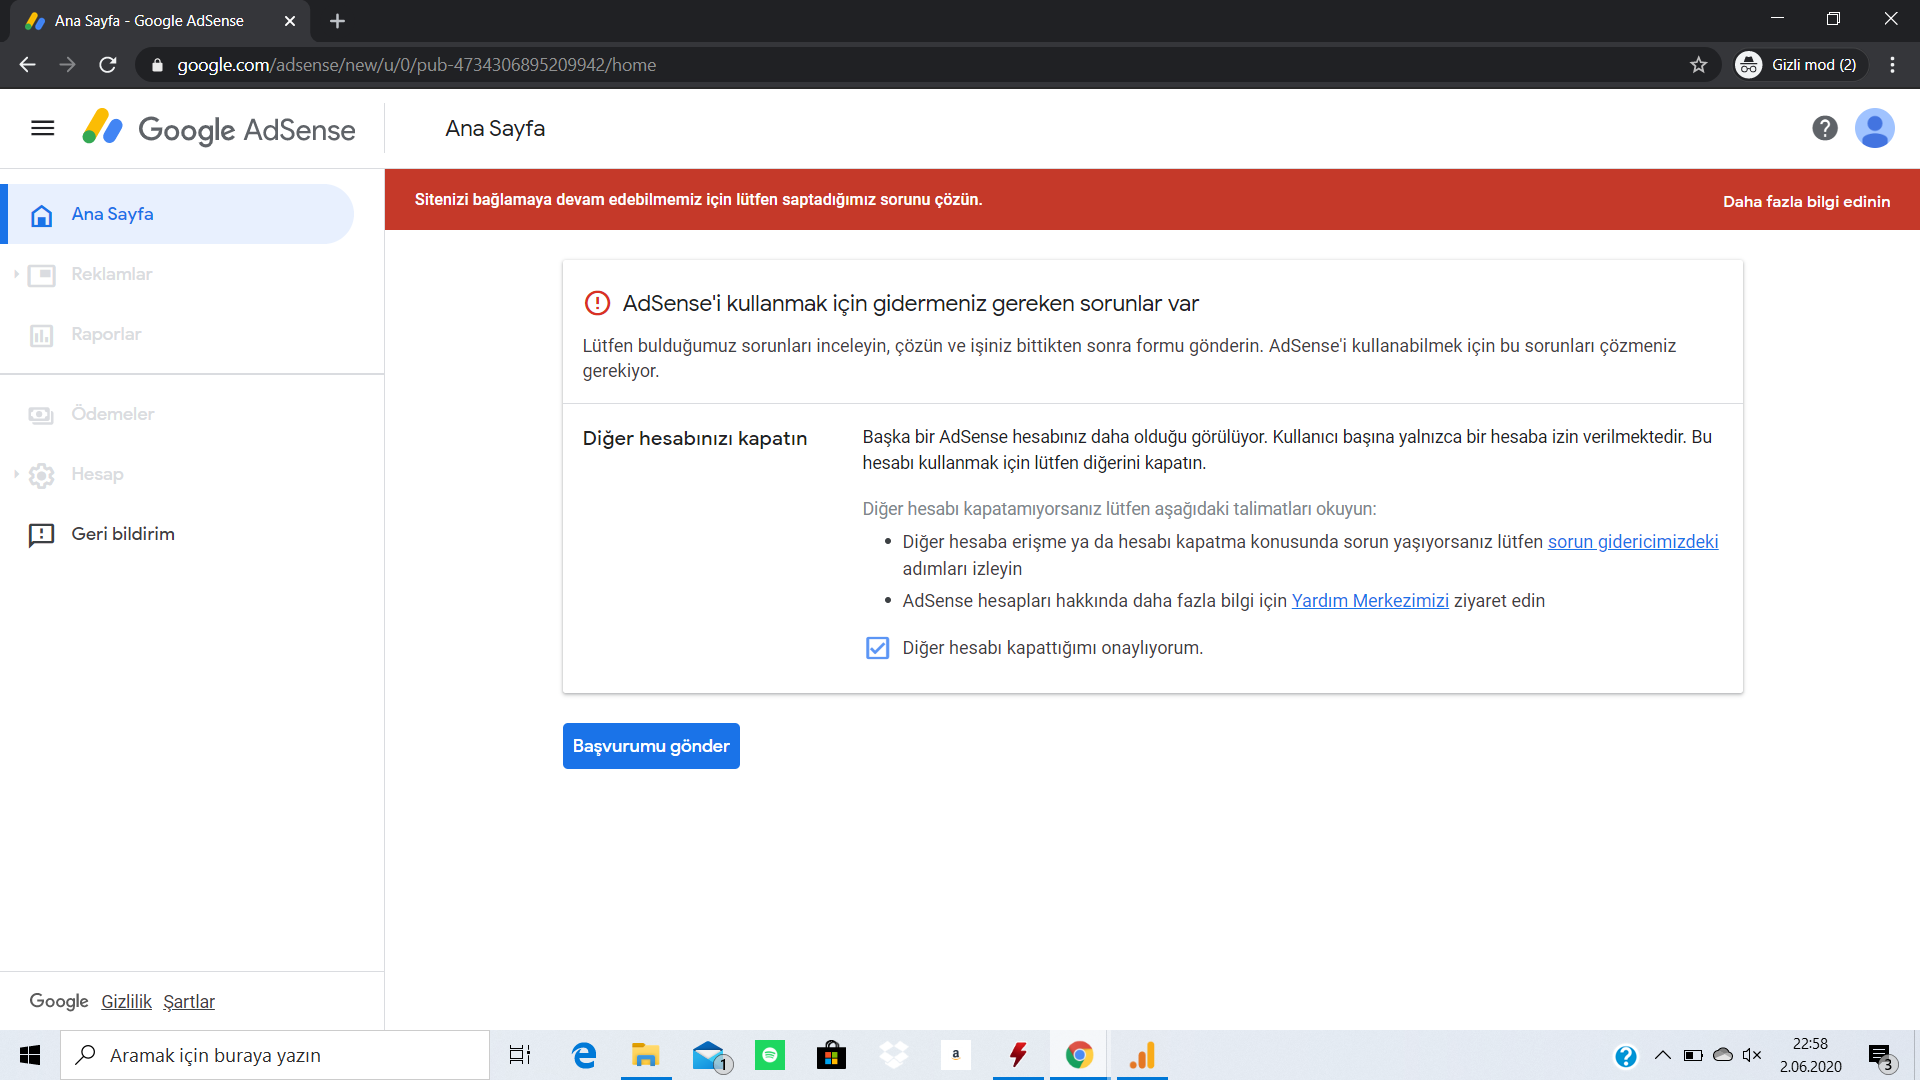Select Ödemeler in sidebar
This screenshot has width=1920, height=1080.
pyautogui.click(x=177, y=414)
